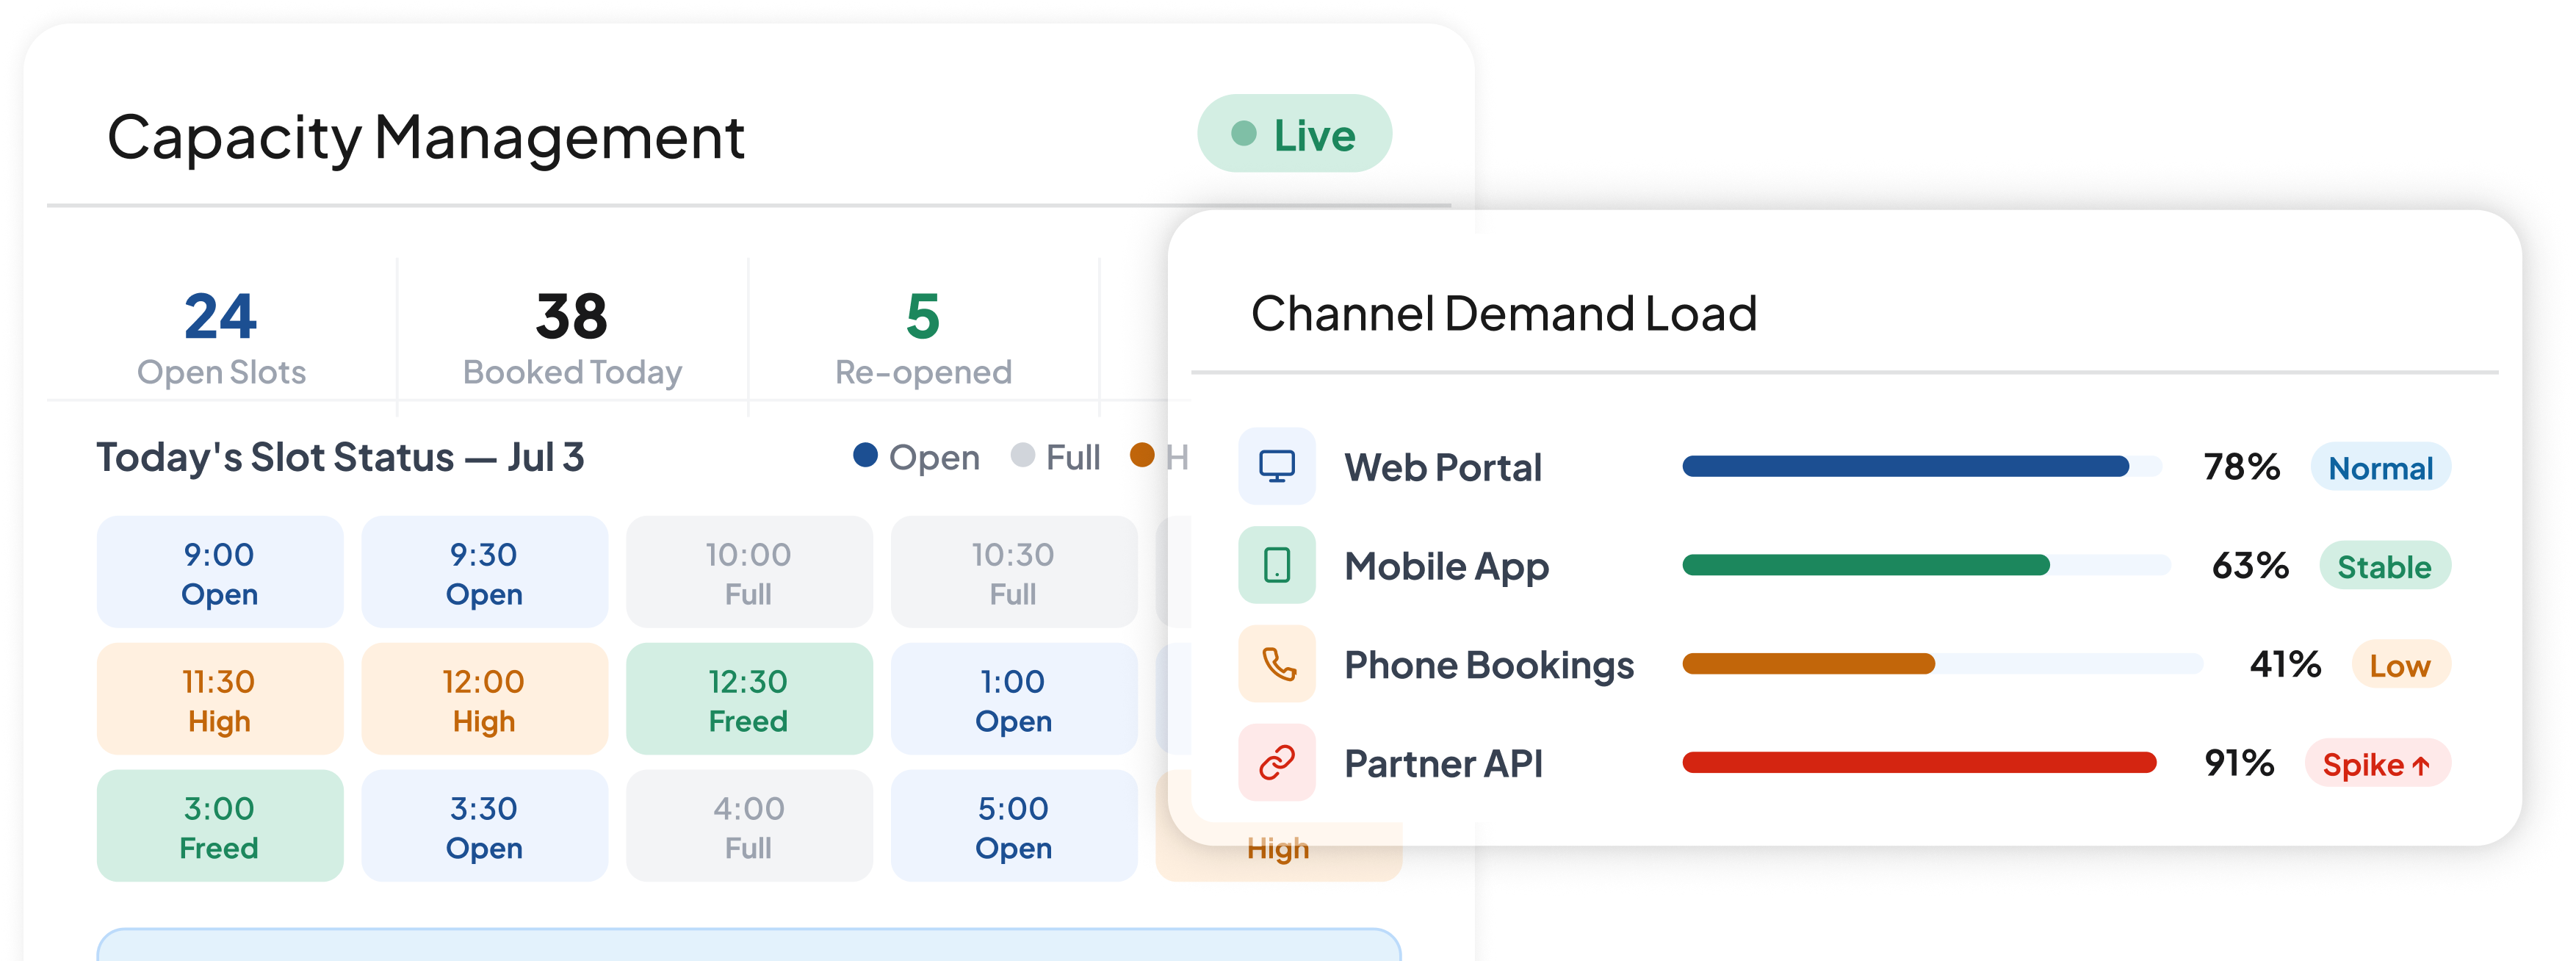Click the Partner API link icon
The height and width of the screenshot is (961, 2576).
1276,763
